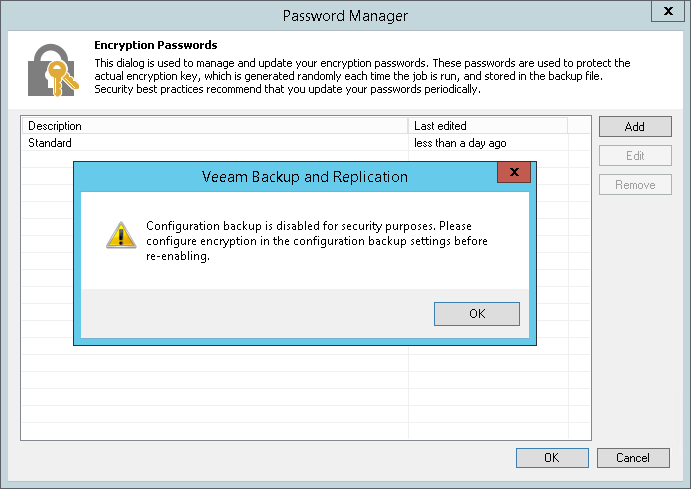Confirm Password Manager with its bottom OK button
The width and height of the screenshot is (691, 489).
point(551,458)
